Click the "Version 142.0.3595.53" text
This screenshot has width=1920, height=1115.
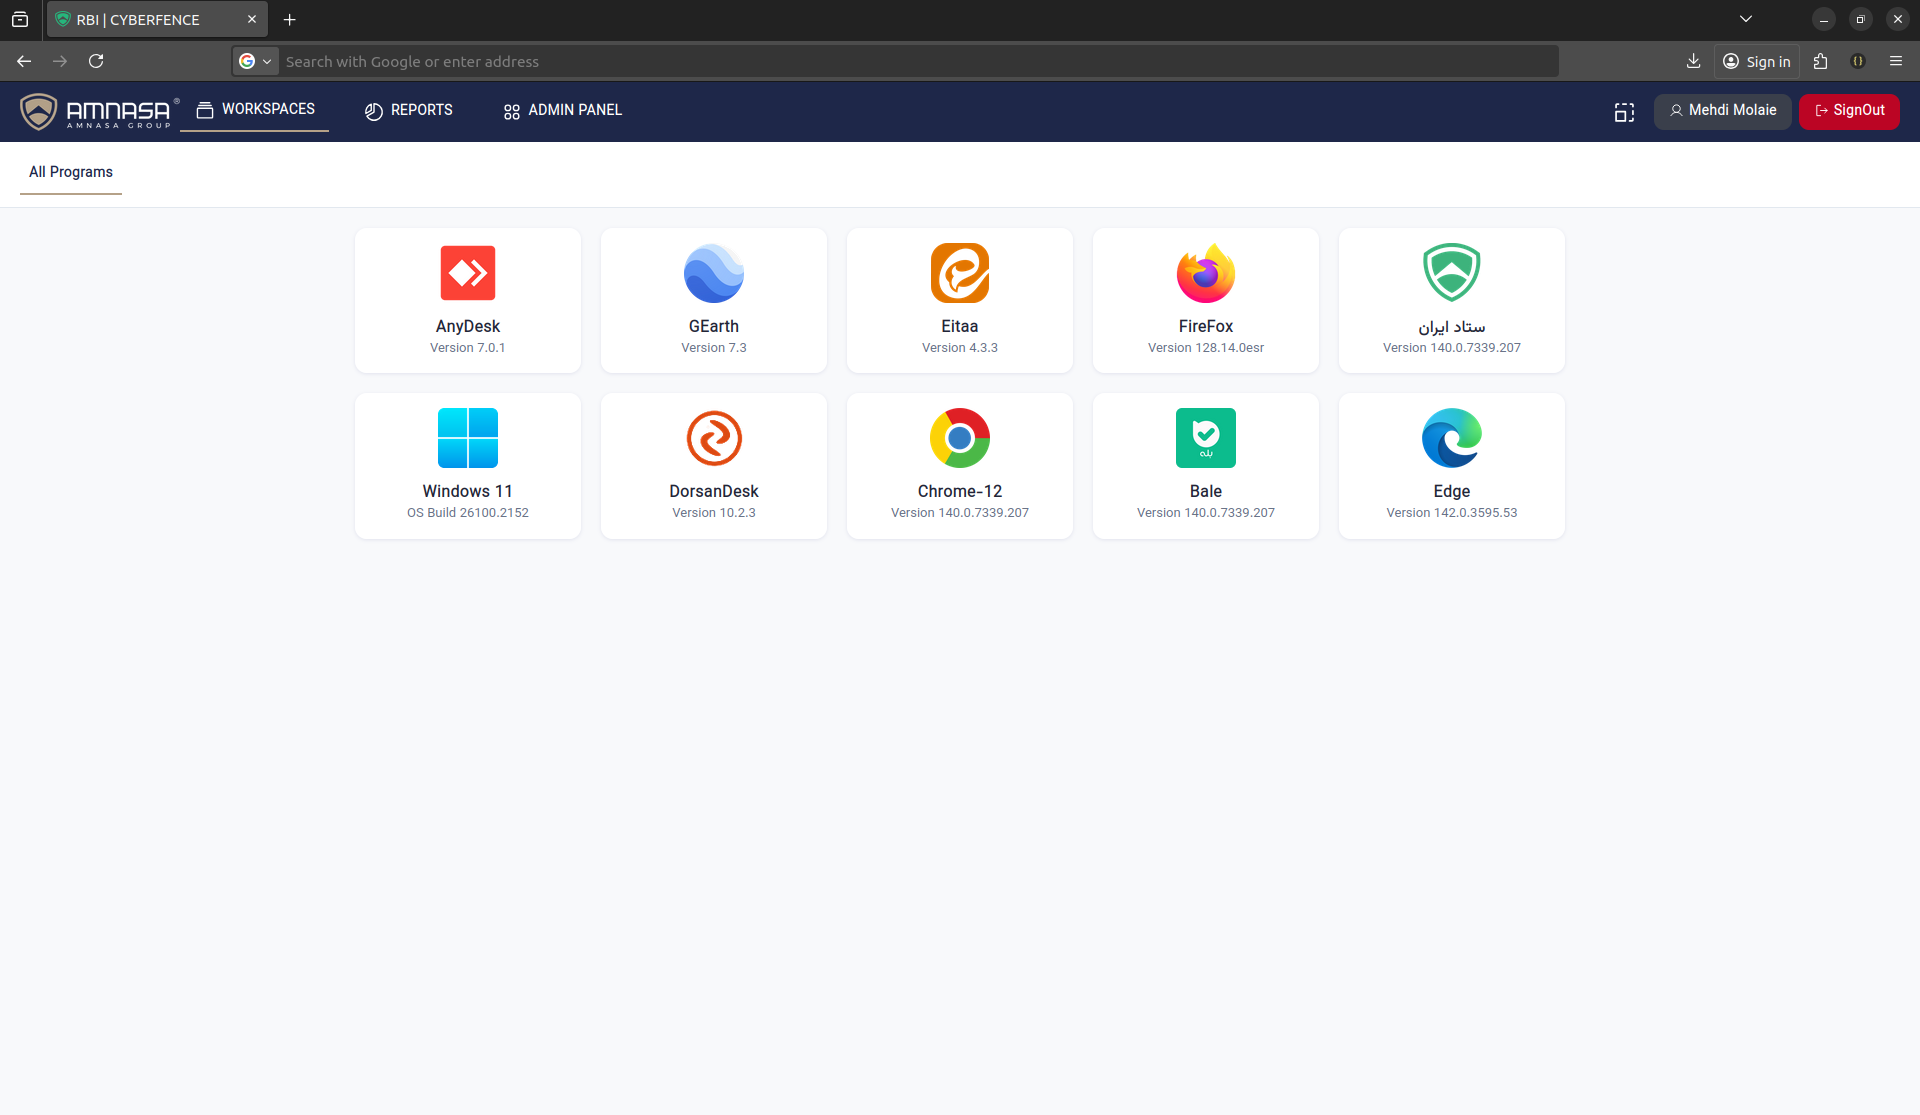click(x=1452, y=513)
